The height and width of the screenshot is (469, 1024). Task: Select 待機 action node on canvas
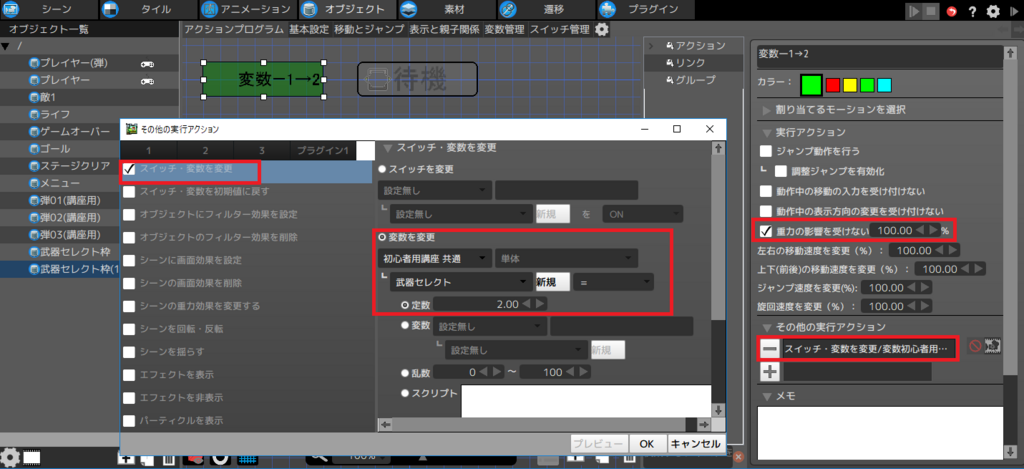pos(417,79)
